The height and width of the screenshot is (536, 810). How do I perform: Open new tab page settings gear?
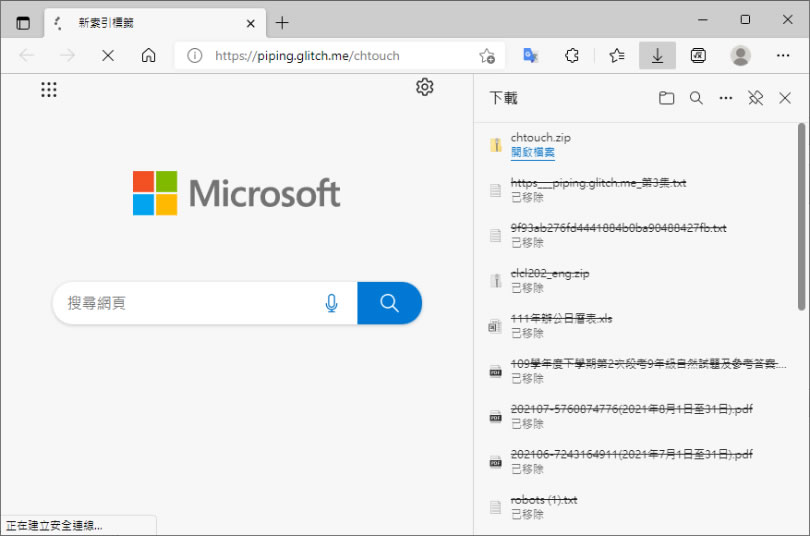pos(425,87)
